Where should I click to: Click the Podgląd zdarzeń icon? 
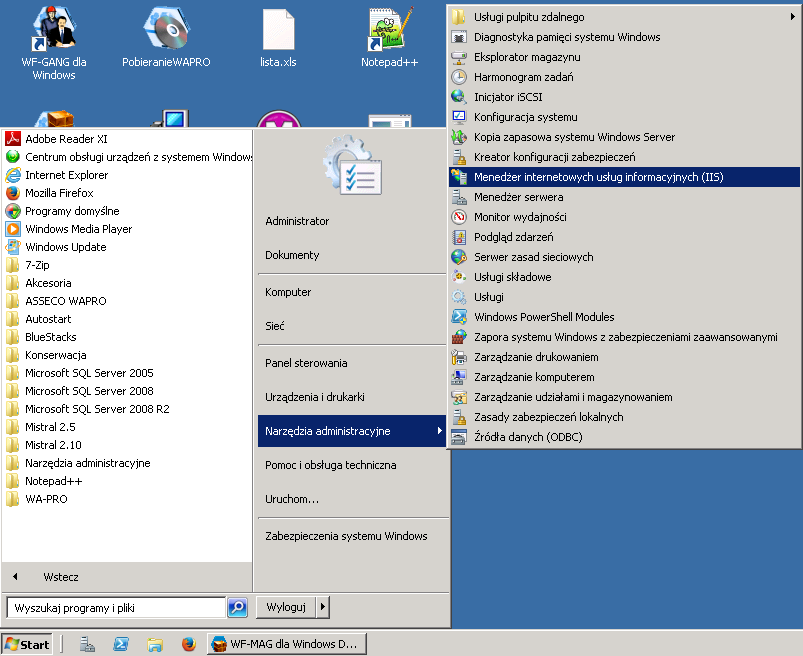459,237
